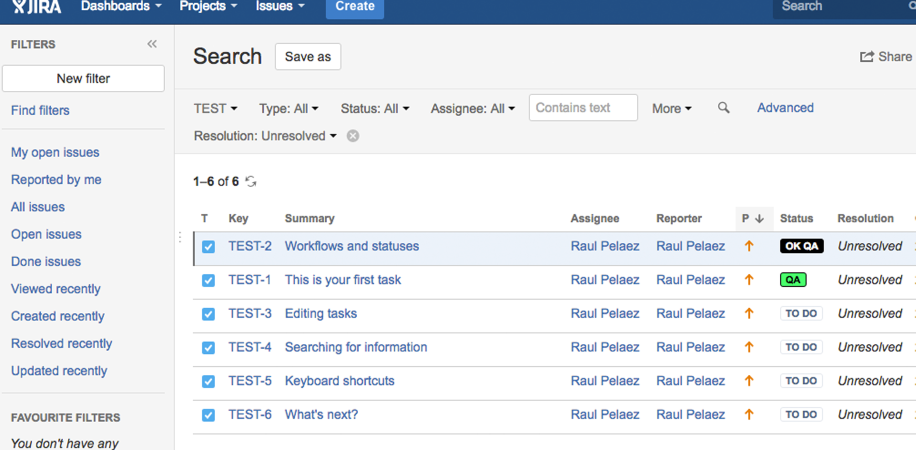Switch to Advanced search
Screen dimensions: 920x450
tap(785, 108)
